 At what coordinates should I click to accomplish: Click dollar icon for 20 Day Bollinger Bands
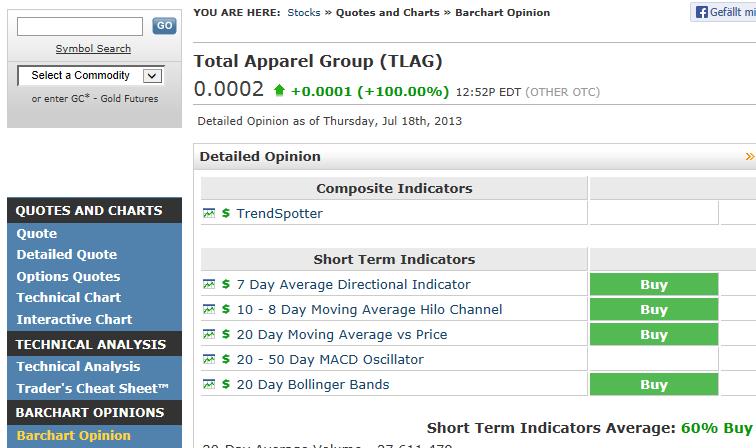pyautogui.click(x=226, y=384)
